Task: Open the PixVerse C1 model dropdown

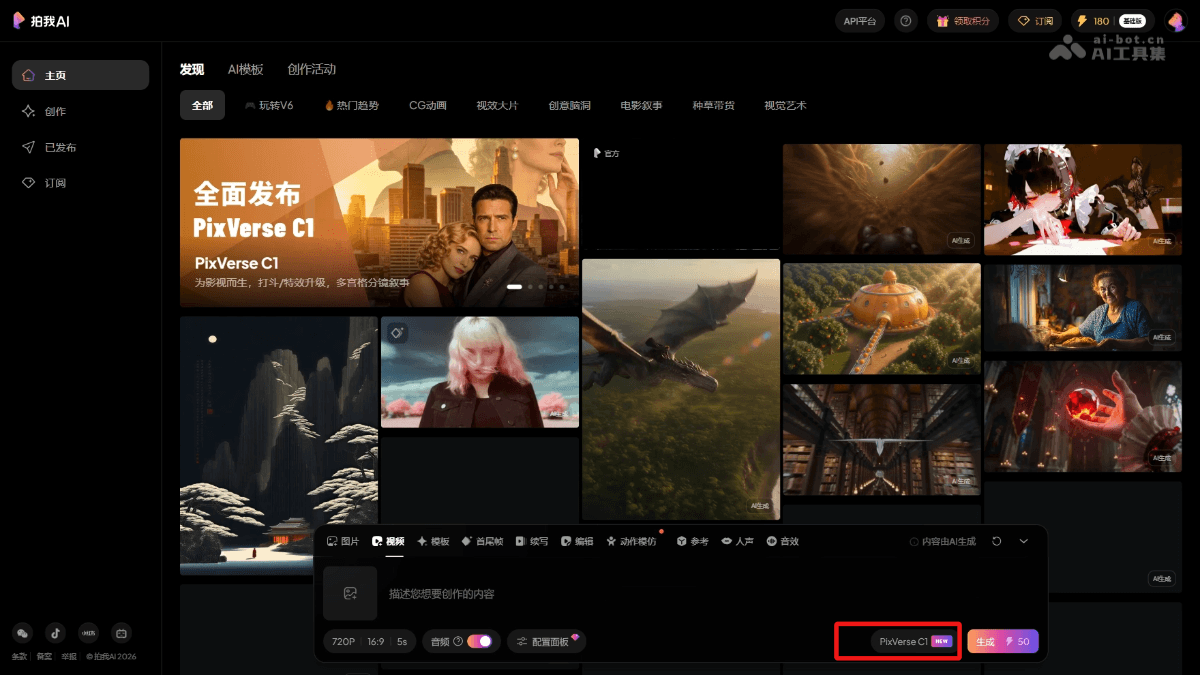Action: coord(915,641)
